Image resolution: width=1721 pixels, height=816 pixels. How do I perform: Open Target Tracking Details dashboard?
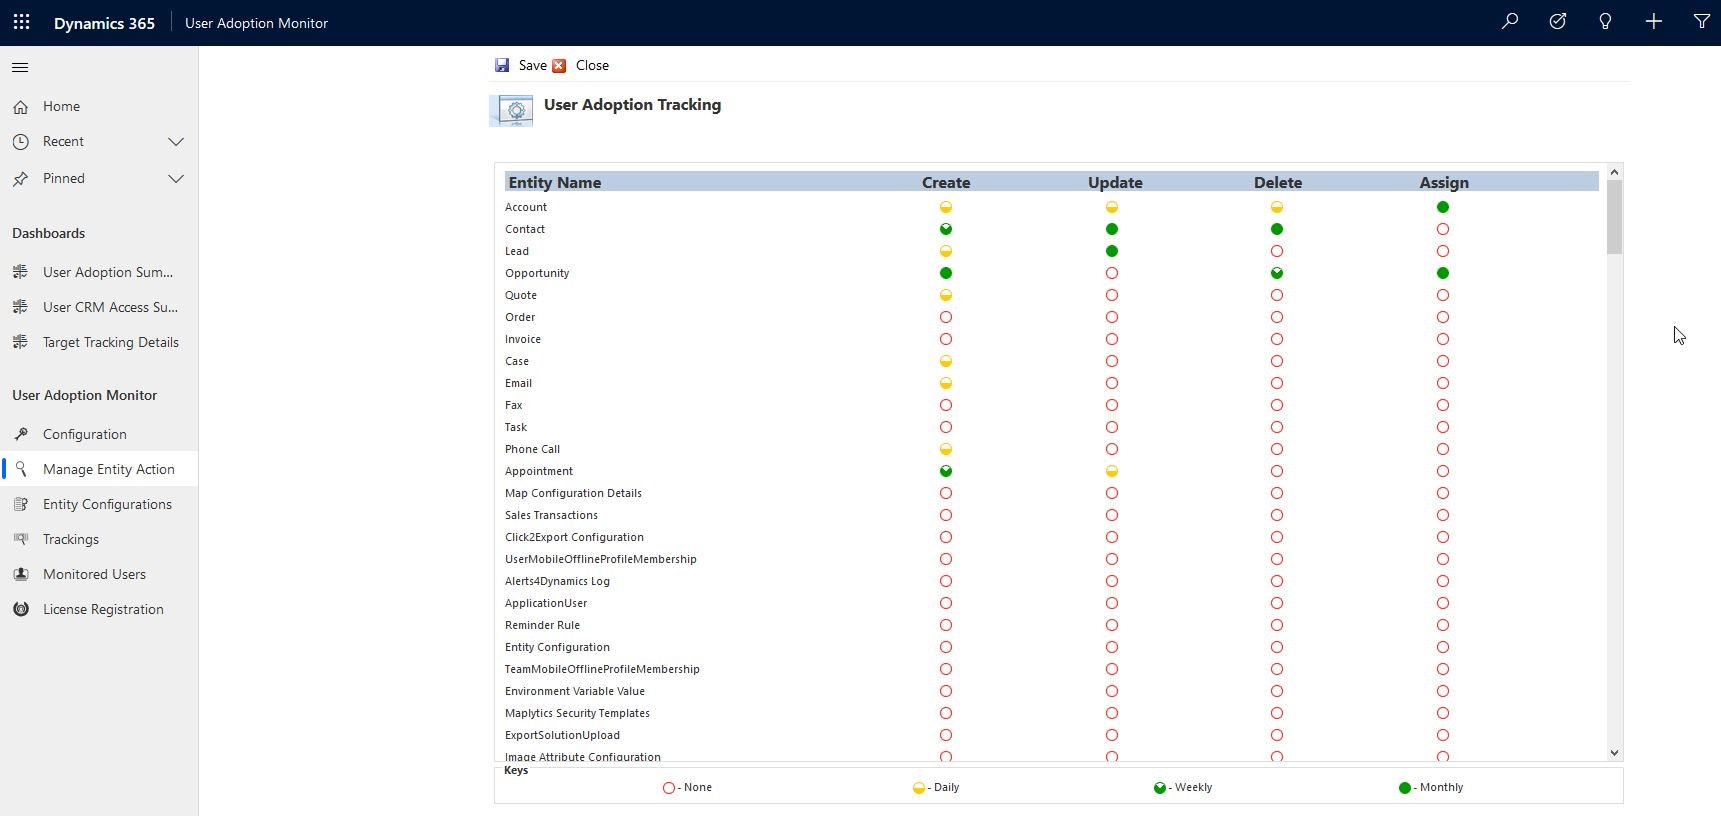coord(111,342)
